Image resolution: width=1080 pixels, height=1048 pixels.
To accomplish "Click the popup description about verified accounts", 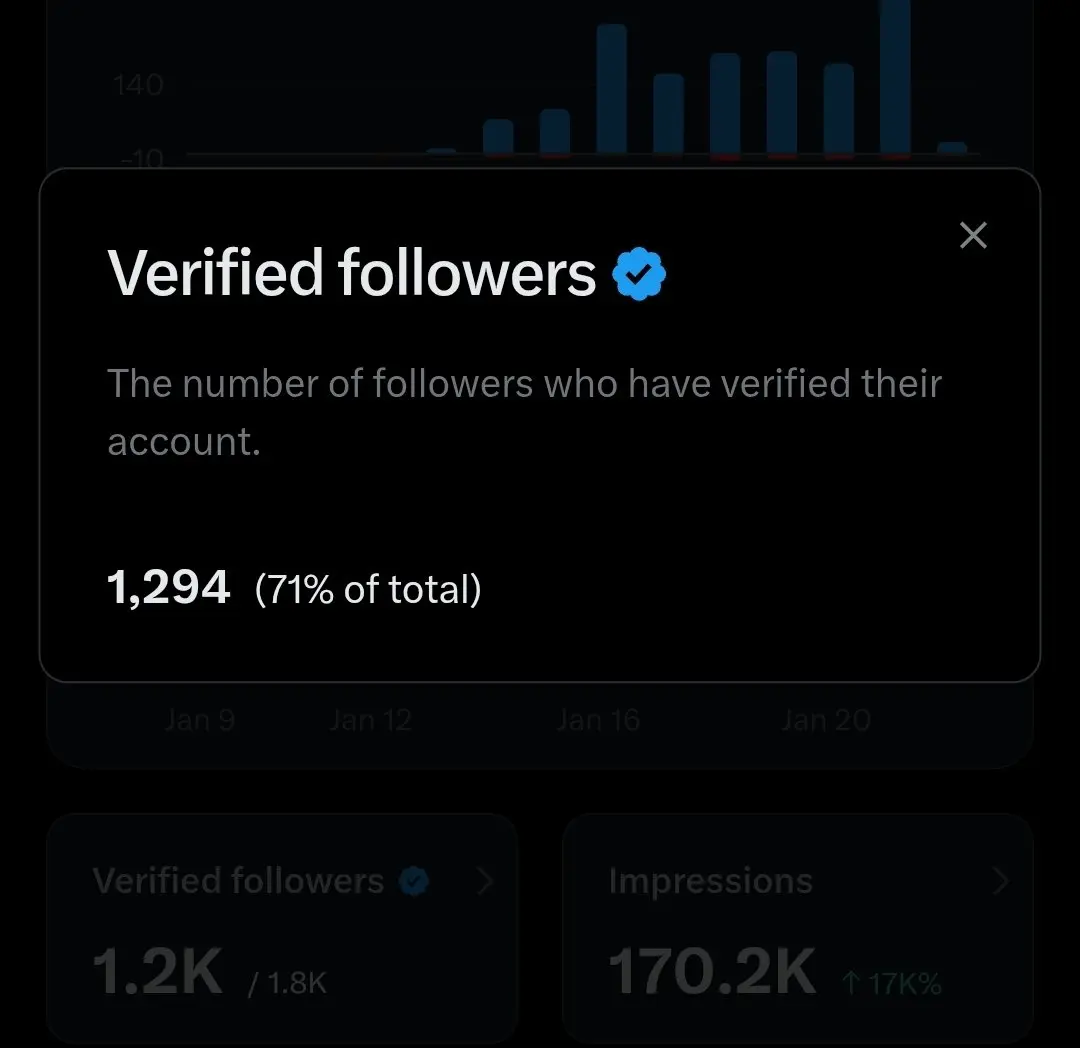I will pos(525,412).
